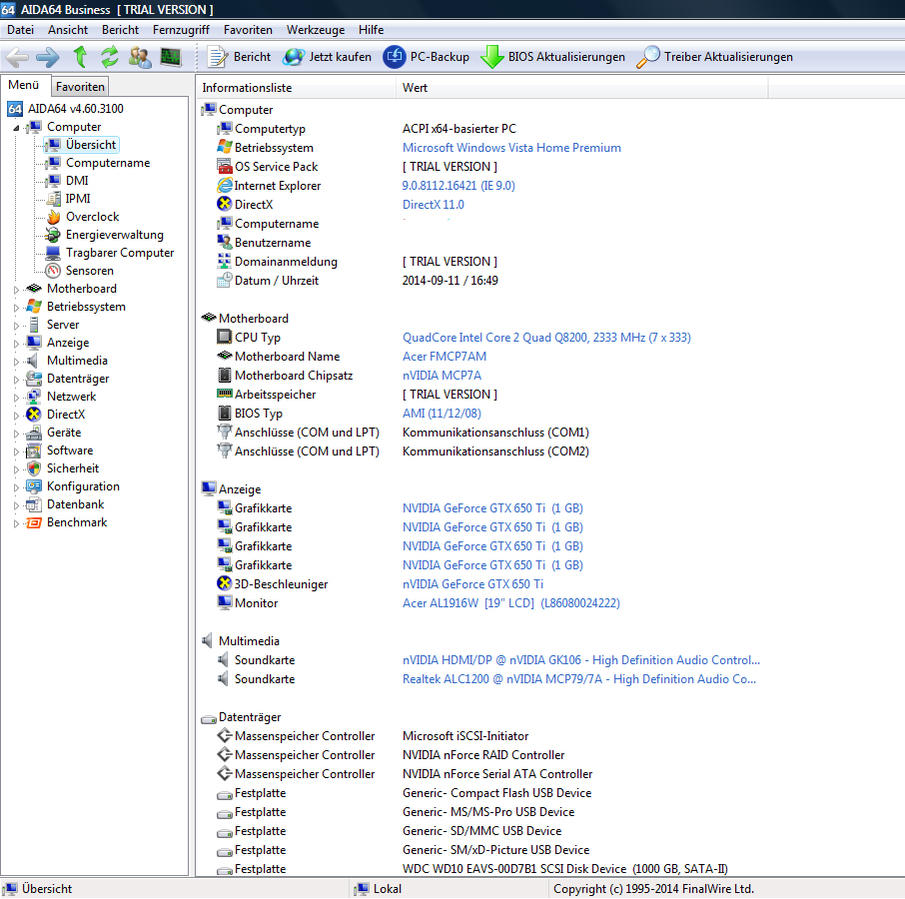Expand the DirectX tree node
Image resolution: width=905 pixels, height=899 pixels.
coord(16,415)
